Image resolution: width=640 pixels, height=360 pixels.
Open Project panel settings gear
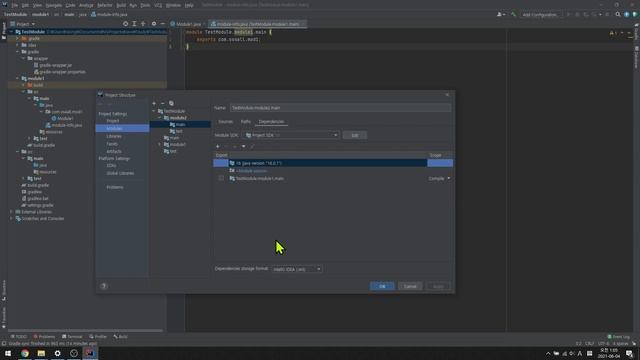pos(154,24)
